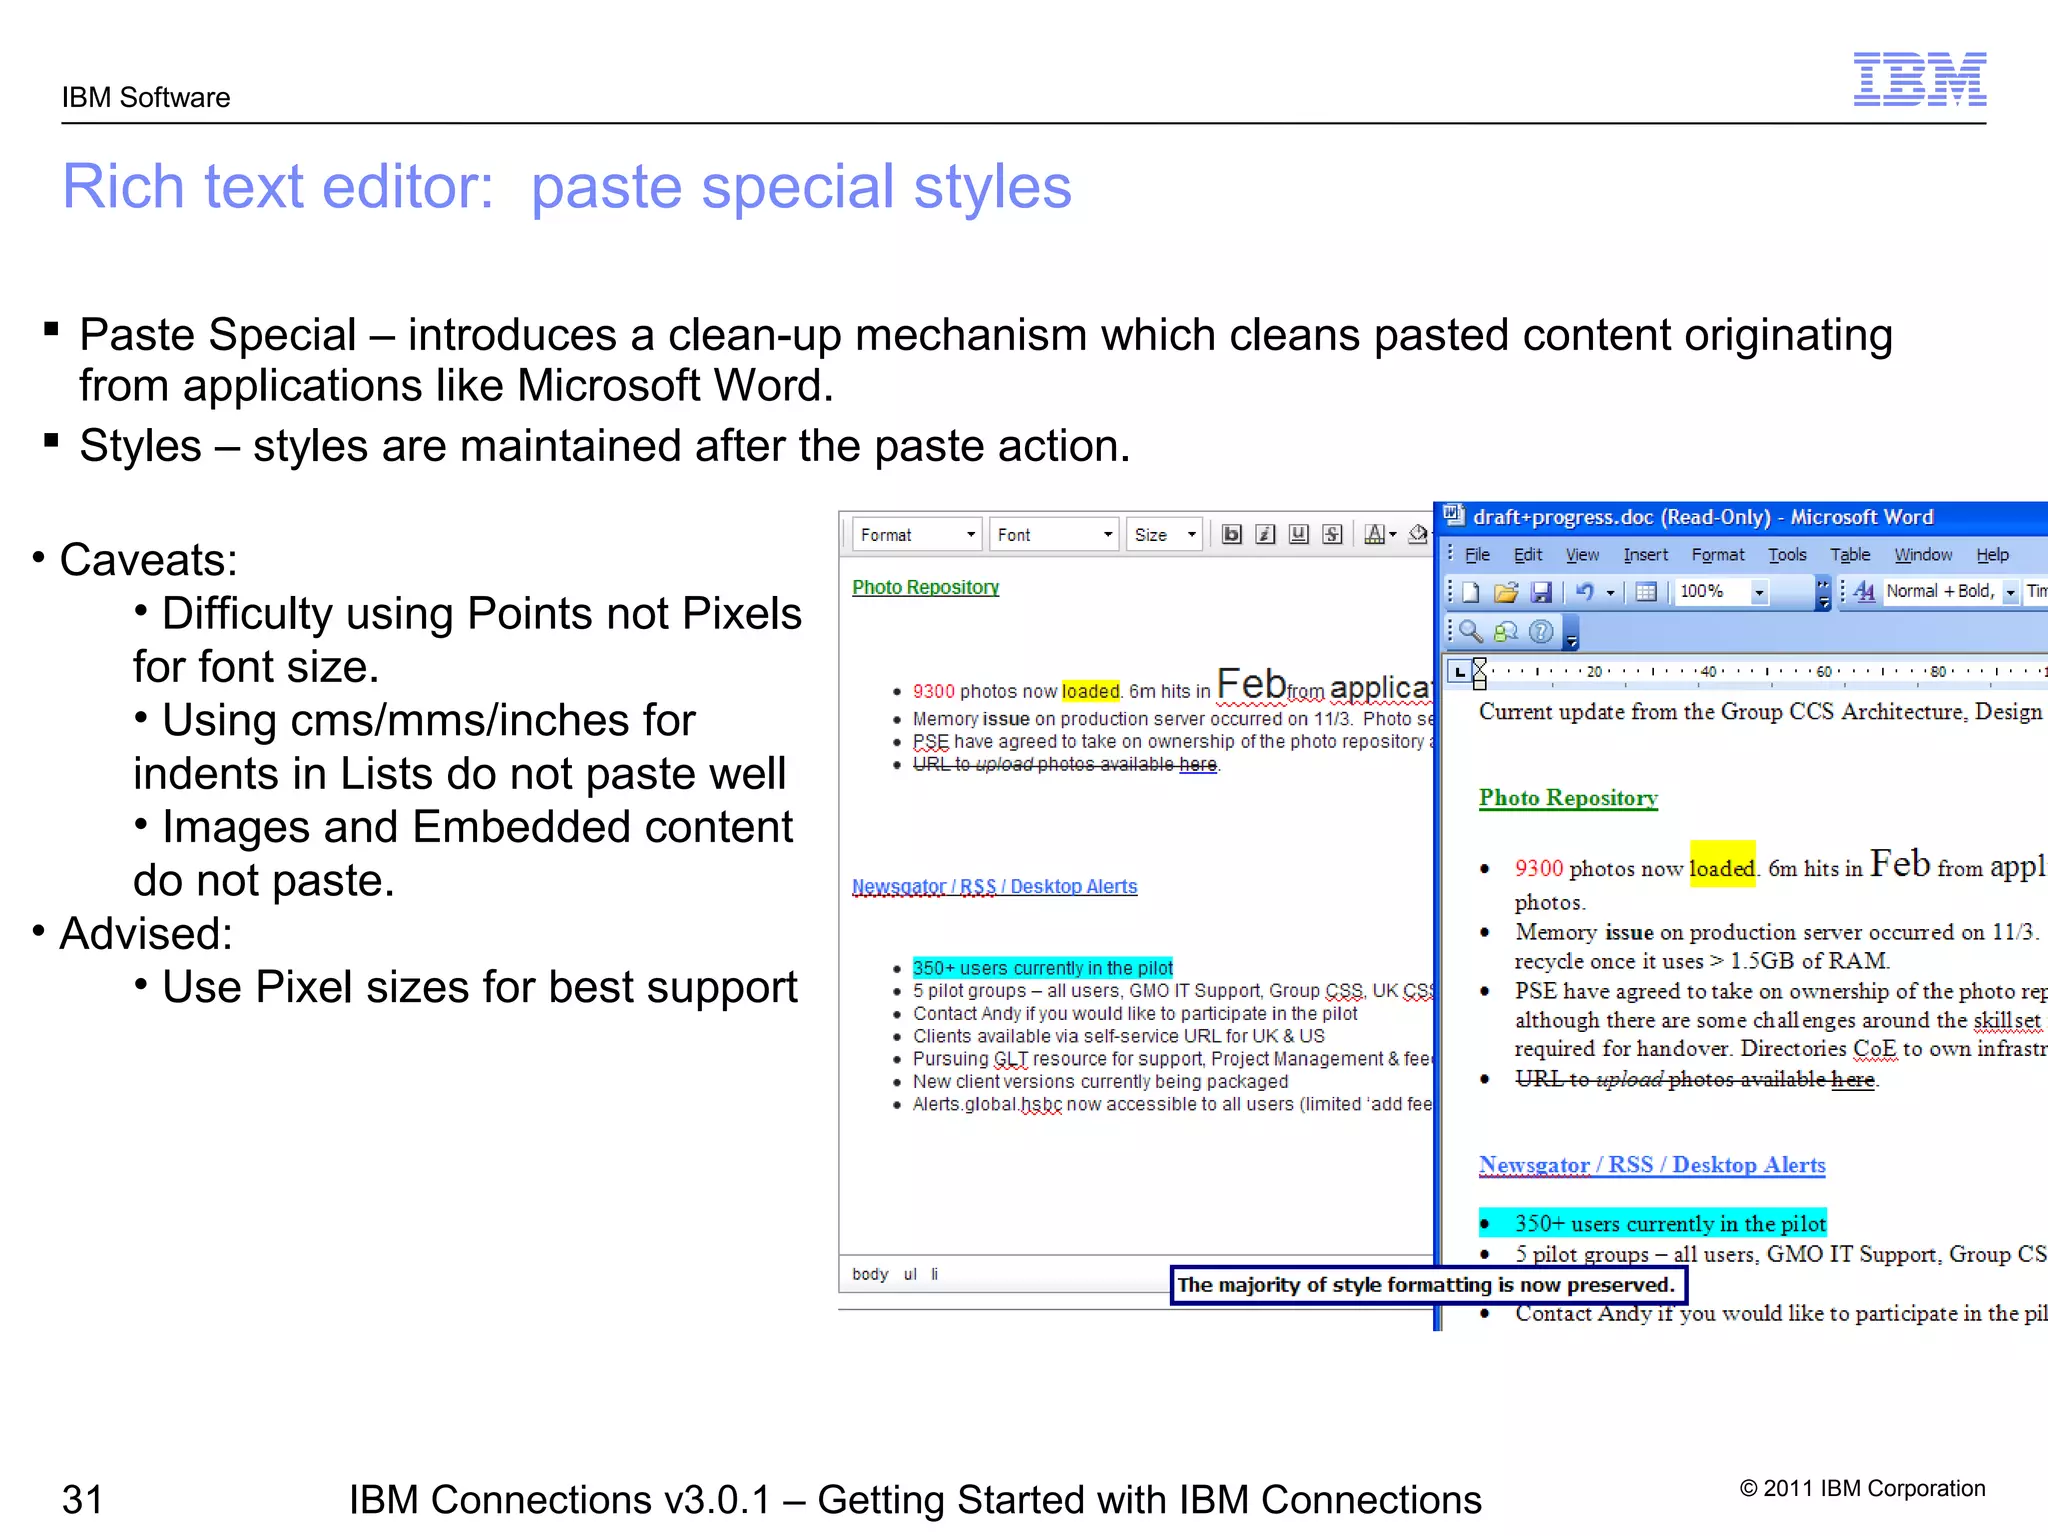Click Insert Table icon in Word
The width and height of the screenshot is (2048, 1536).
click(1646, 592)
